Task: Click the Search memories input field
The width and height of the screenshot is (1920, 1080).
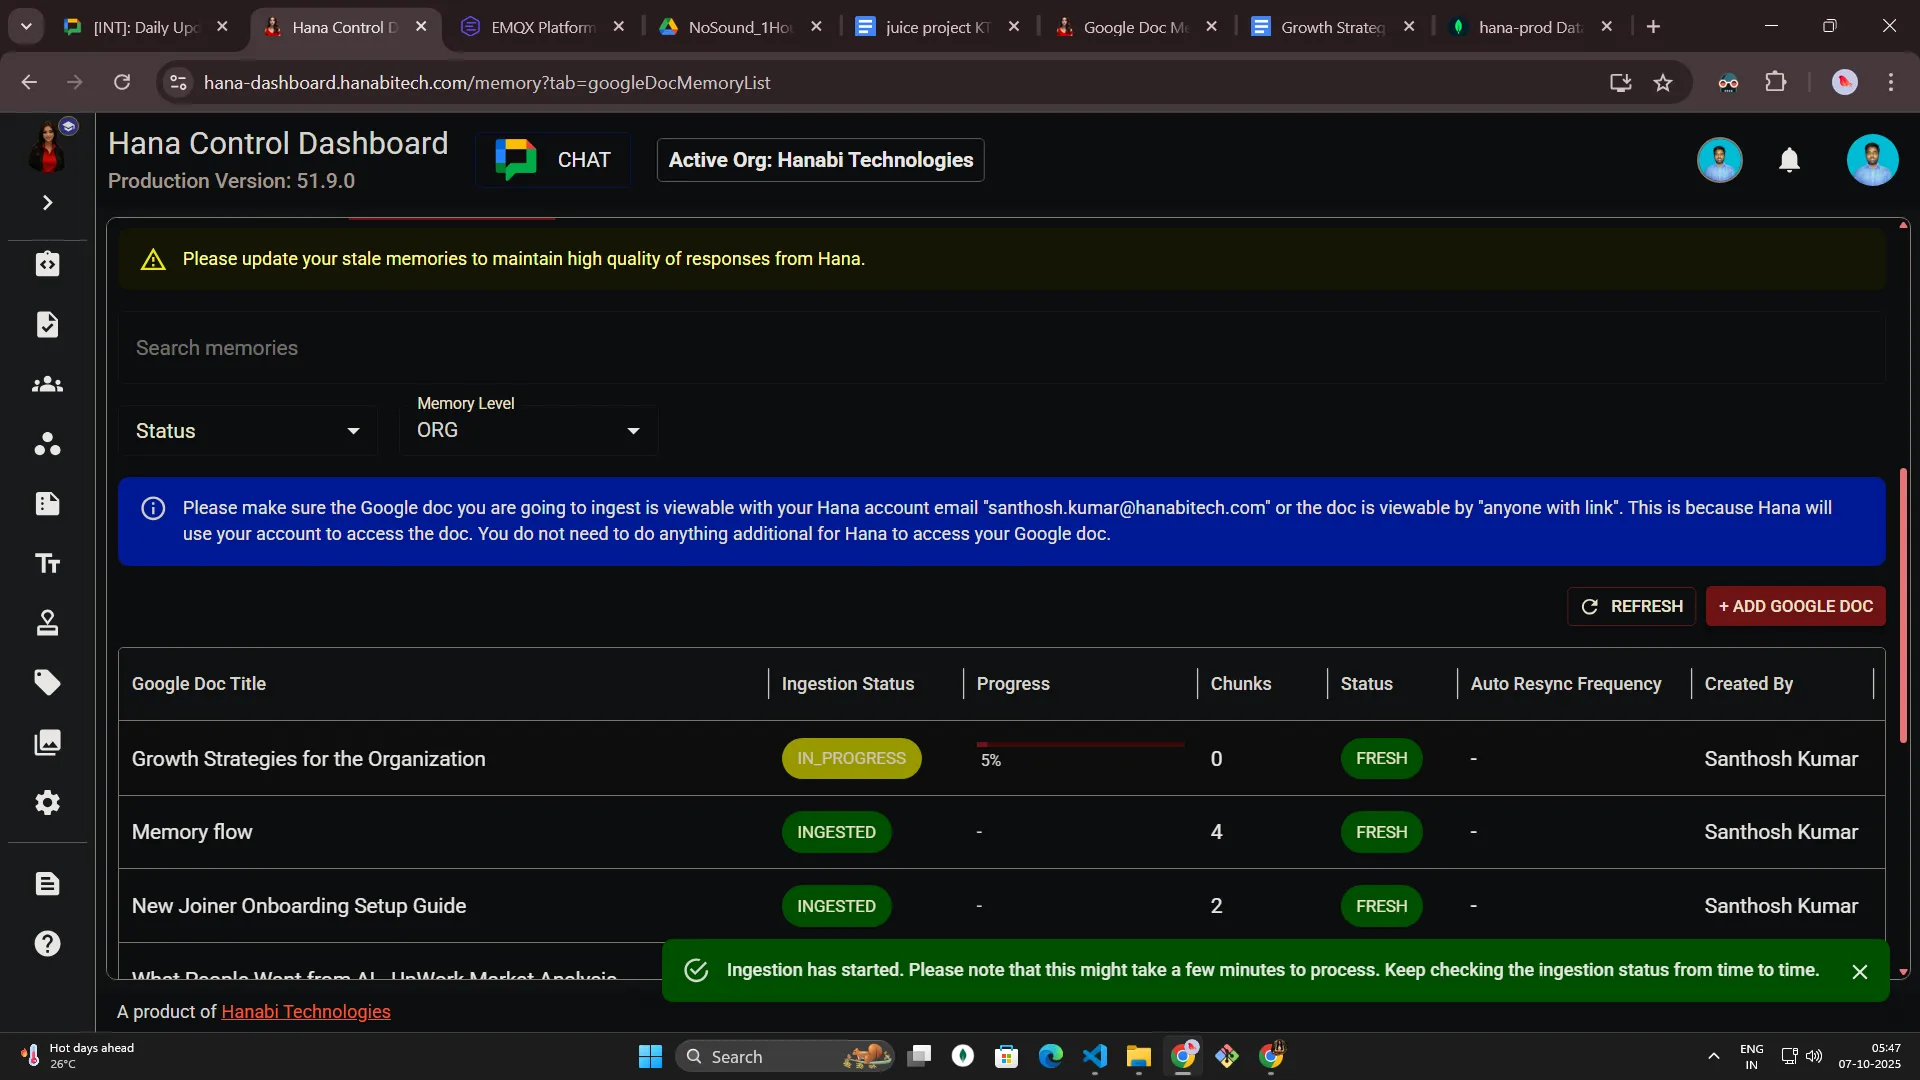Action: (1000, 348)
